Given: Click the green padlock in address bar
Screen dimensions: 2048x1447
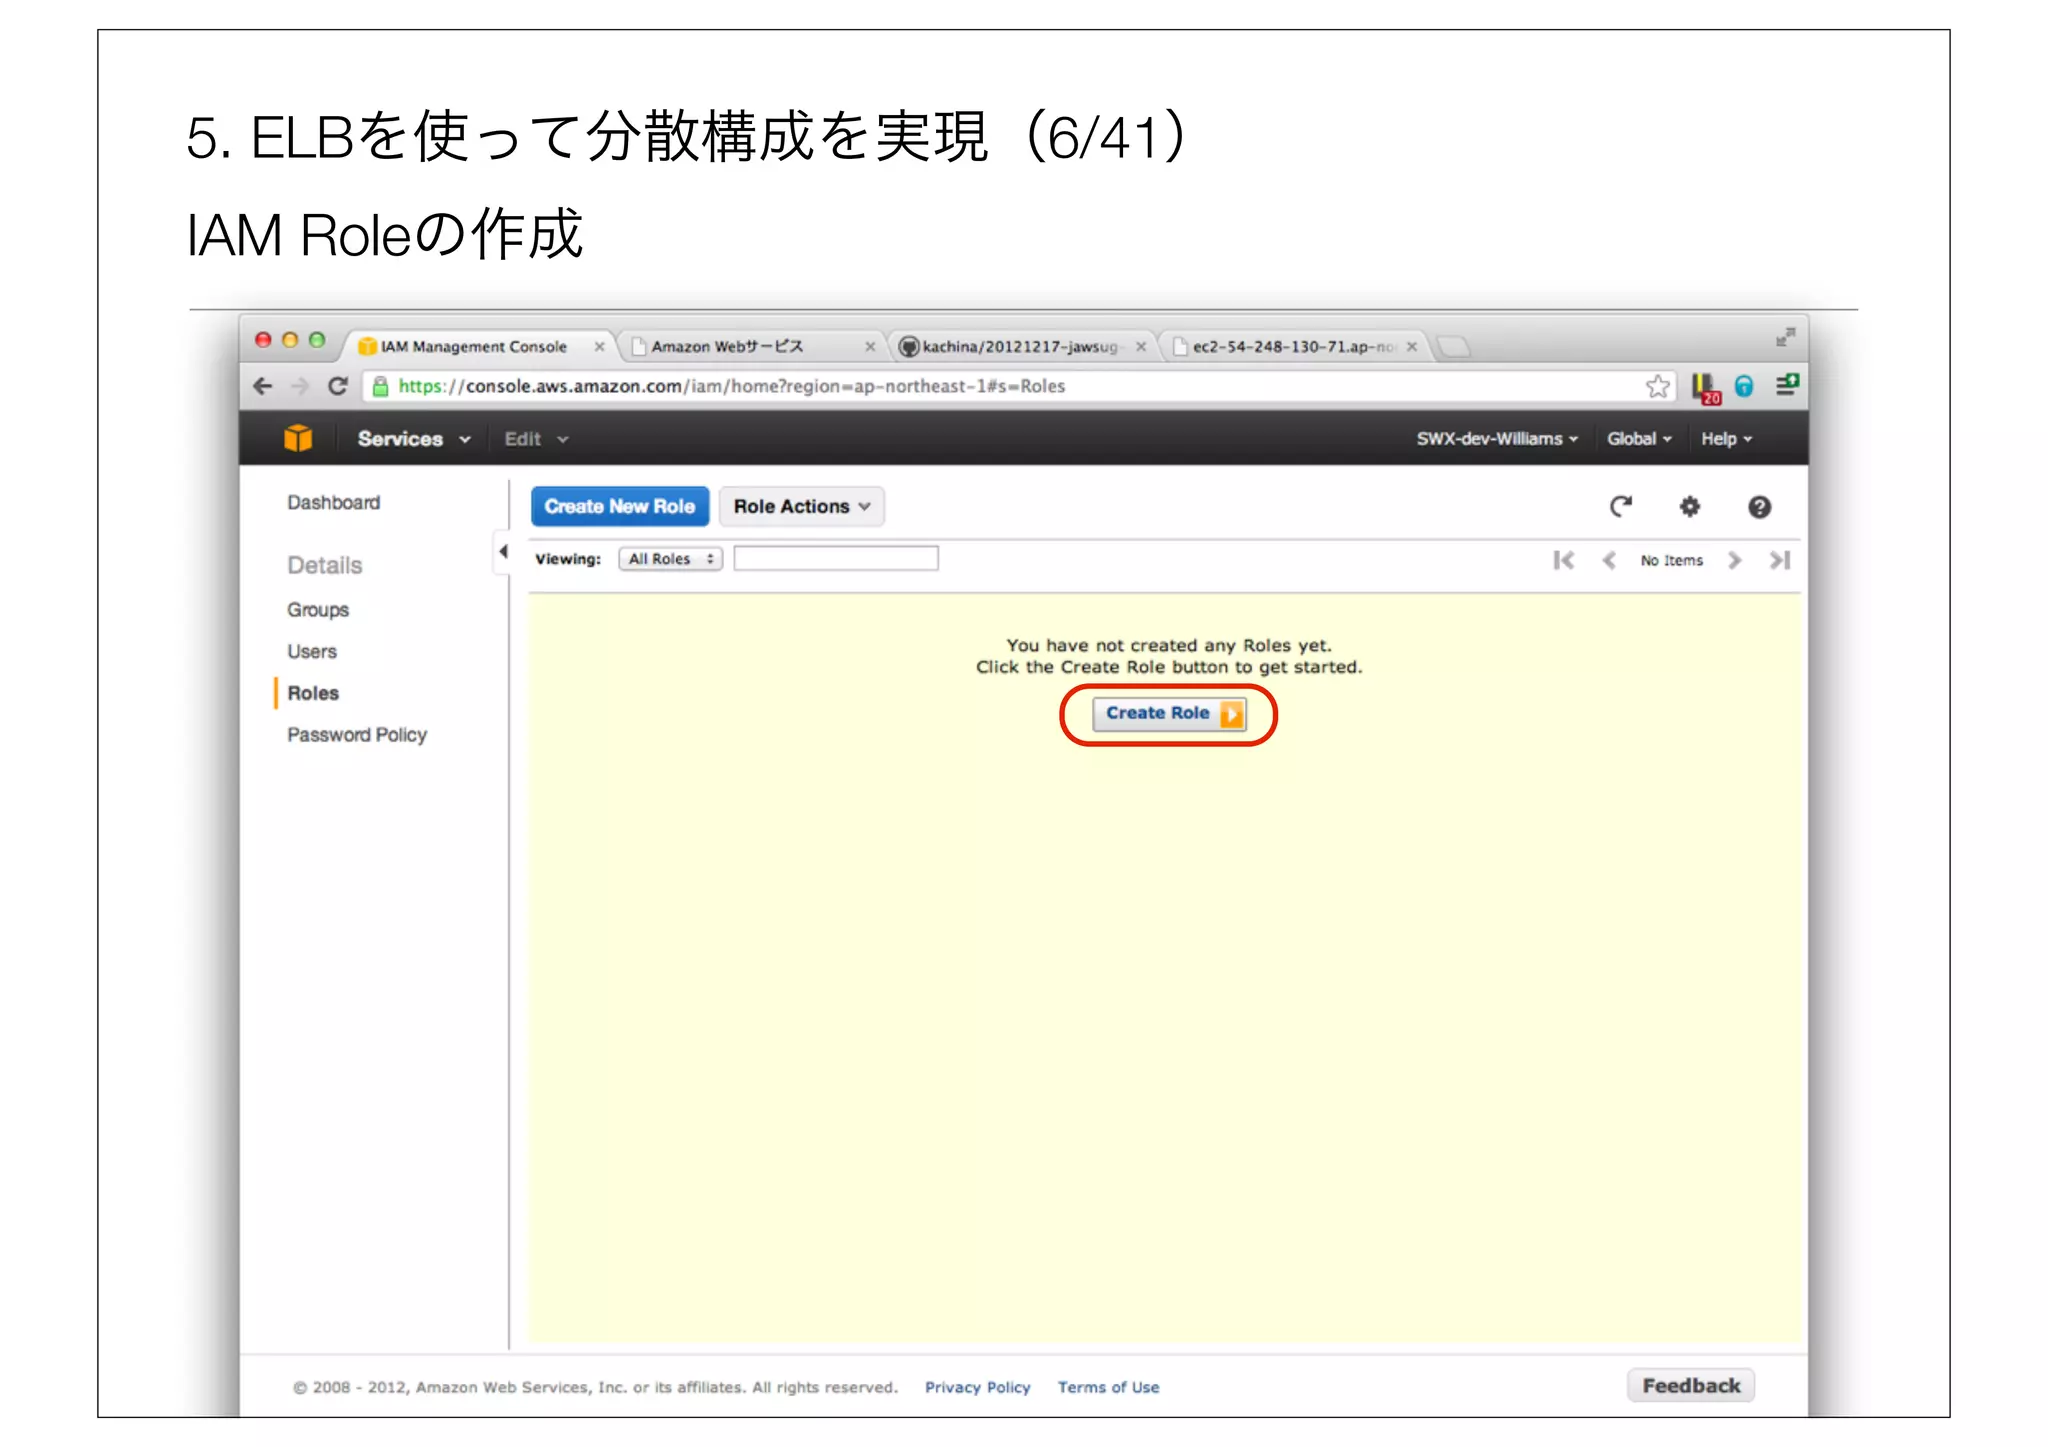Looking at the screenshot, I should (380, 387).
